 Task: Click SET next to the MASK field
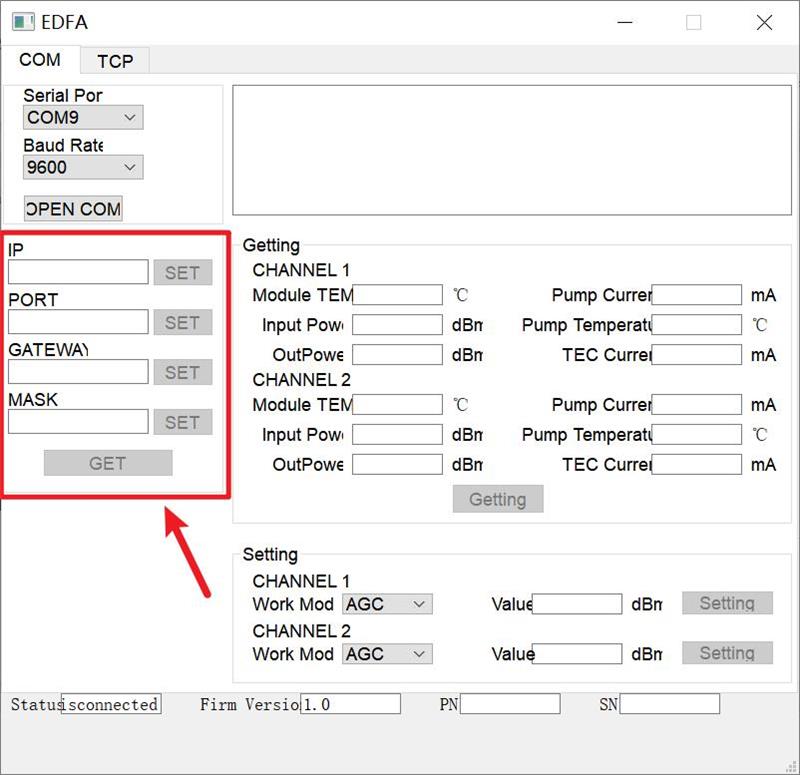pos(183,421)
